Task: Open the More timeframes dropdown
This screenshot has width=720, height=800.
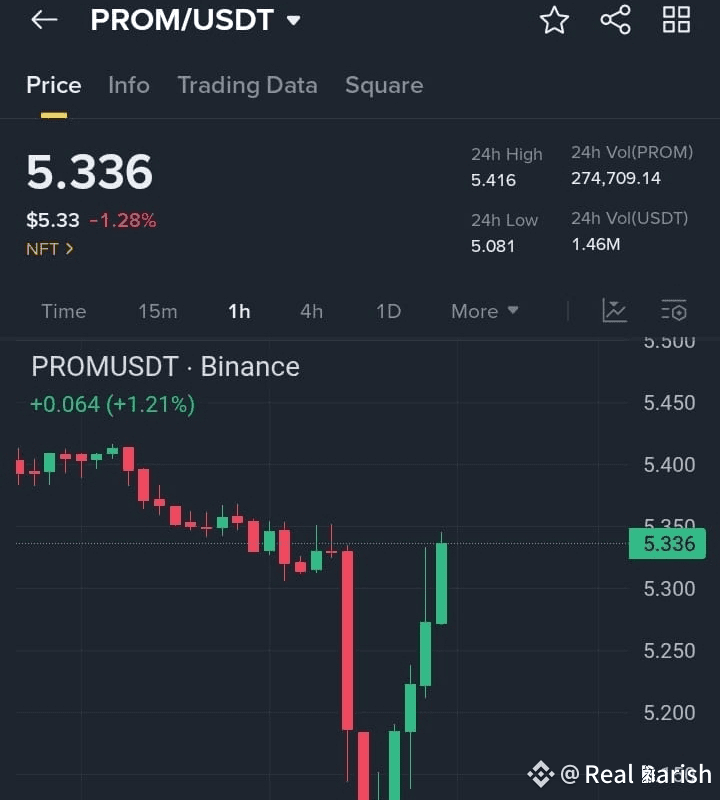Action: coord(485,311)
